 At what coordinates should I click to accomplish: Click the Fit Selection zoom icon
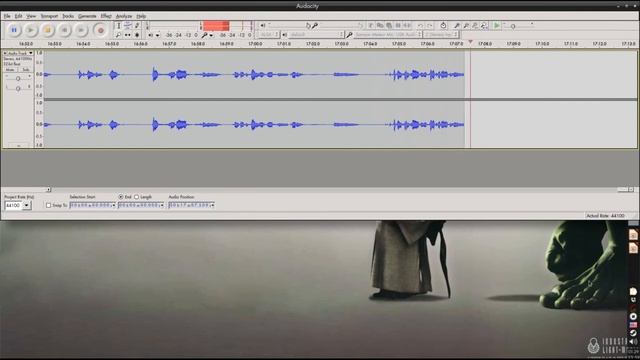(x=475, y=26)
